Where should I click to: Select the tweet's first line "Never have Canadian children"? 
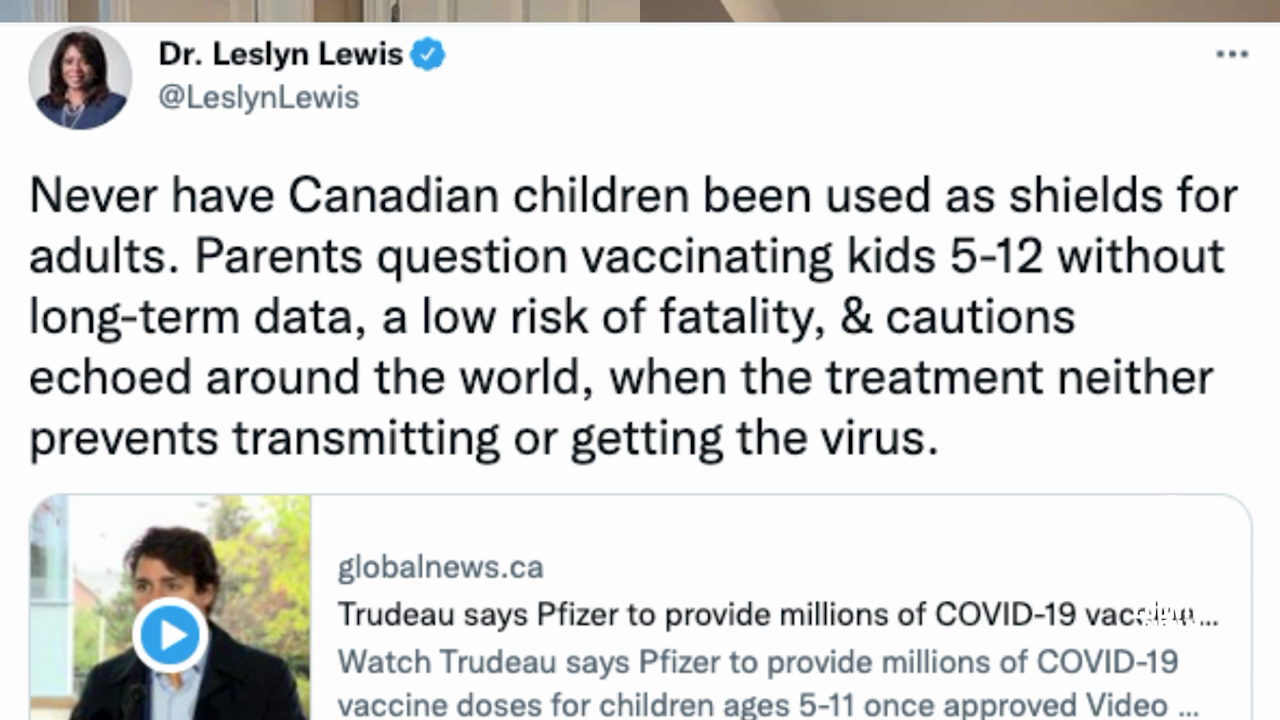(x=633, y=196)
